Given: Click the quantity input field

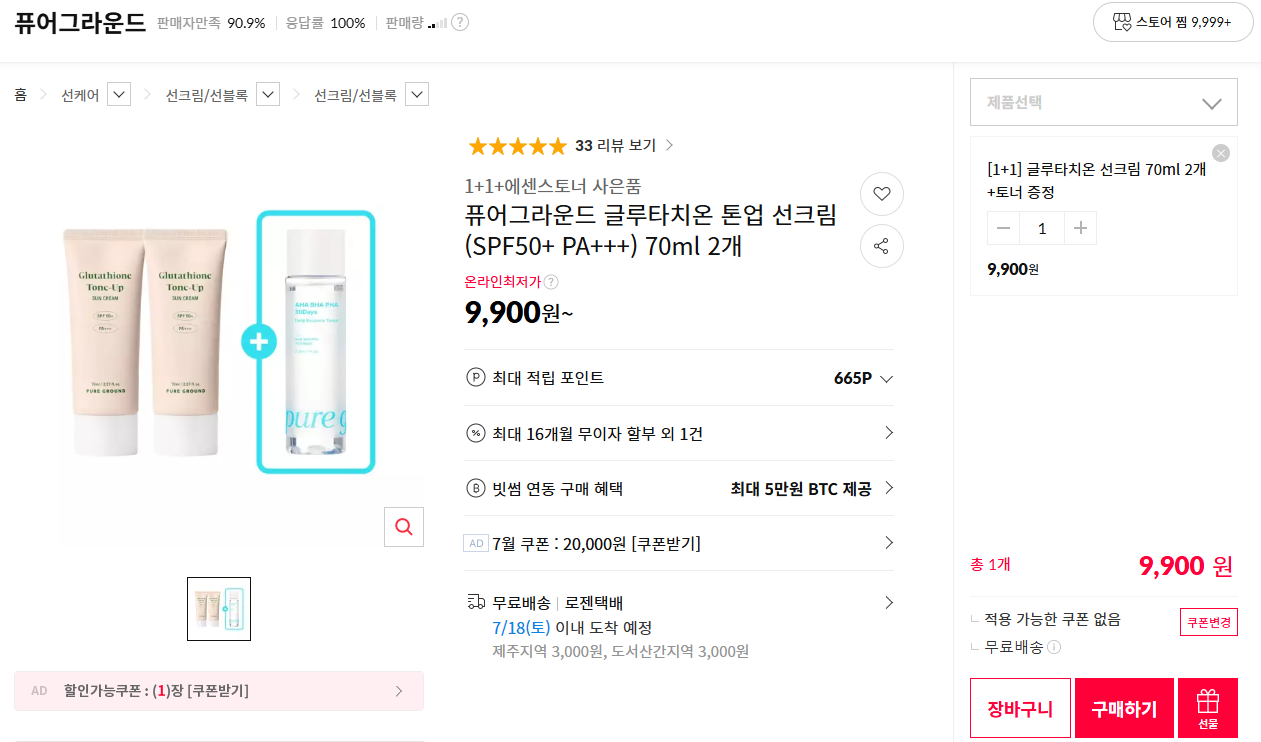Looking at the screenshot, I should pyautogui.click(x=1042, y=228).
